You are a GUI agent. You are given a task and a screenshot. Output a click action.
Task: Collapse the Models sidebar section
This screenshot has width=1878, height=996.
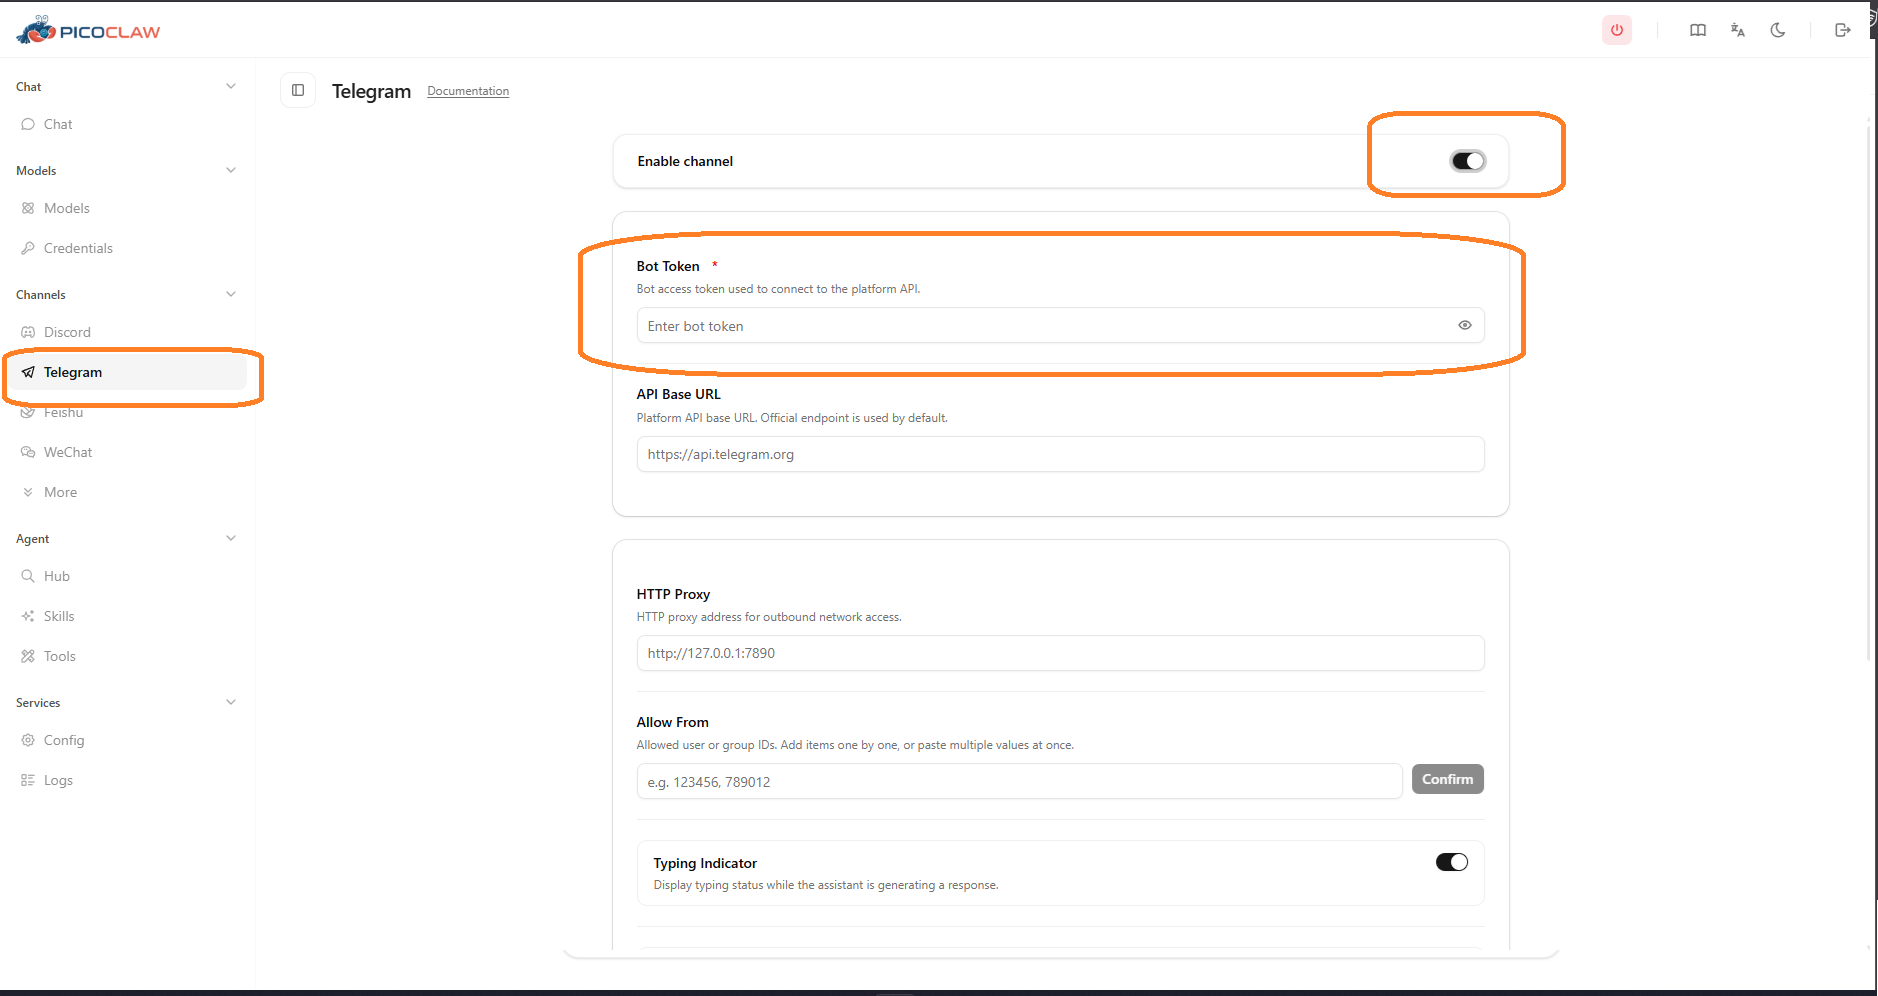click(x=231, y=170)
